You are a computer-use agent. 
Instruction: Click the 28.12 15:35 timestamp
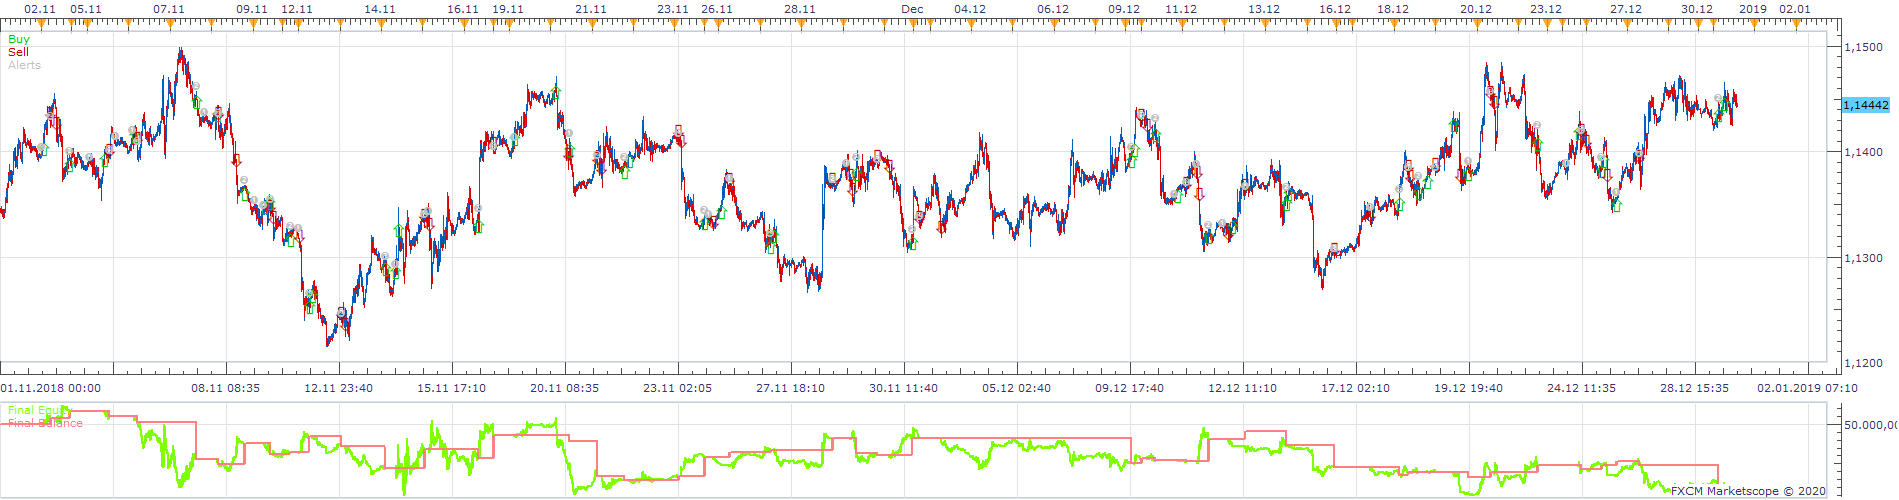pos(1695,388)
